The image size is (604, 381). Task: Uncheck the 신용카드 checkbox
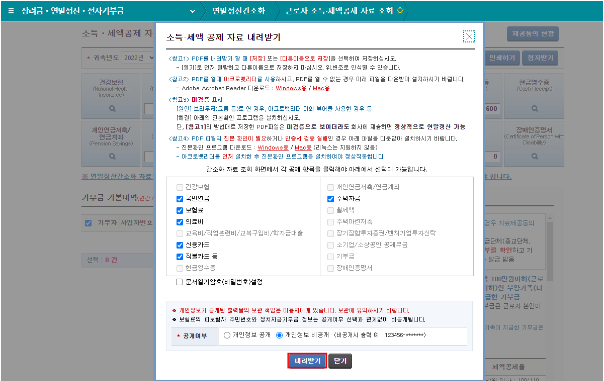point(179,245)
